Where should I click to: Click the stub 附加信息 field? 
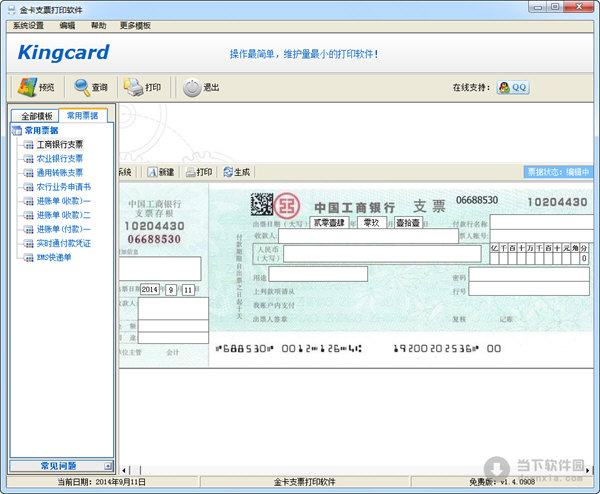pos(160,269)
